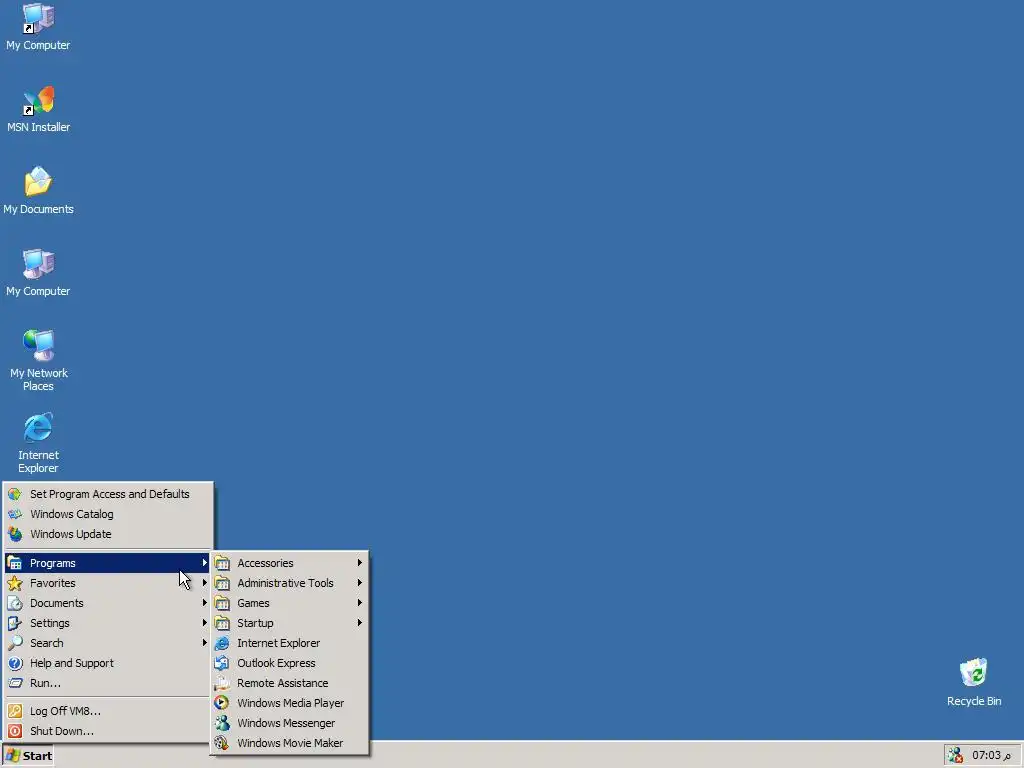Select the My Network Places desktop icon

[x=39, y=360]
